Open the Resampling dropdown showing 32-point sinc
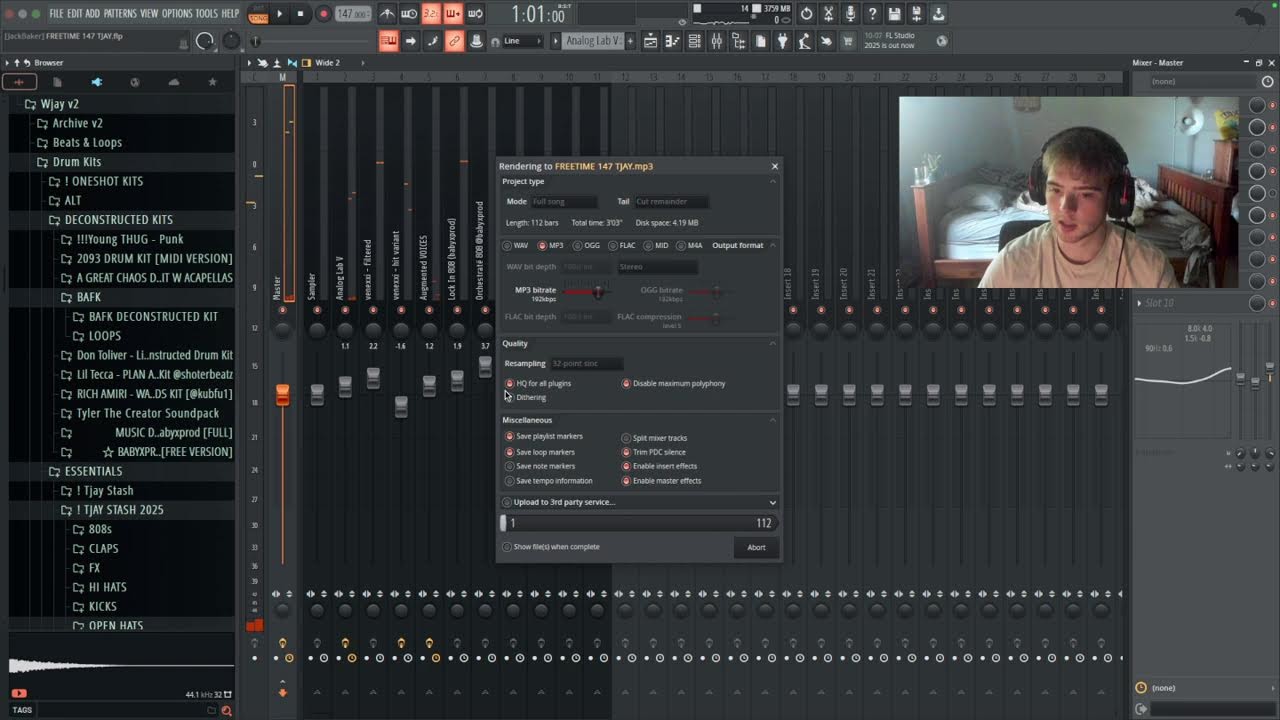Screen dimensions: 1280x720 [587, 363]
